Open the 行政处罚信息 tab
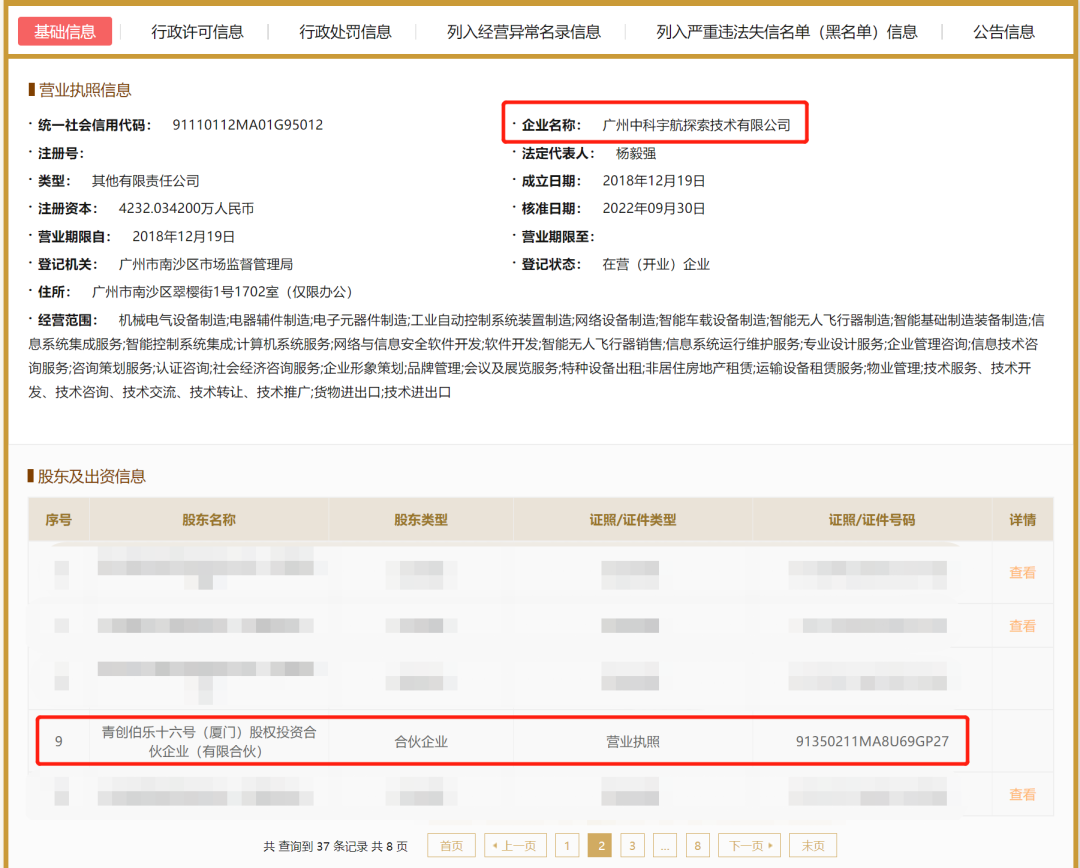 pos(345,32)
